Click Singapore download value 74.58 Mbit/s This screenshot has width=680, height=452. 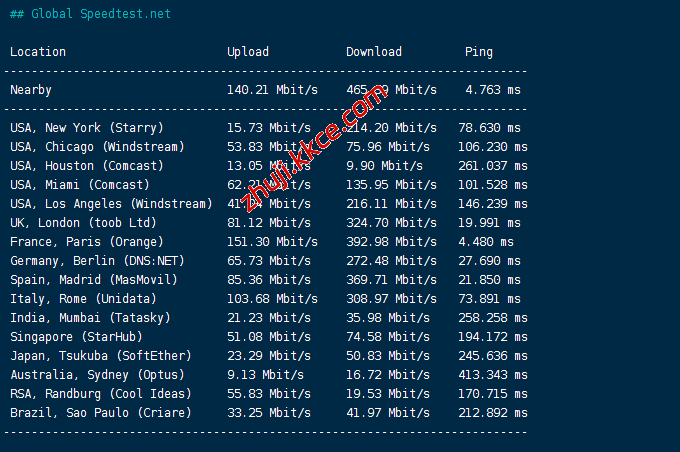388,337
